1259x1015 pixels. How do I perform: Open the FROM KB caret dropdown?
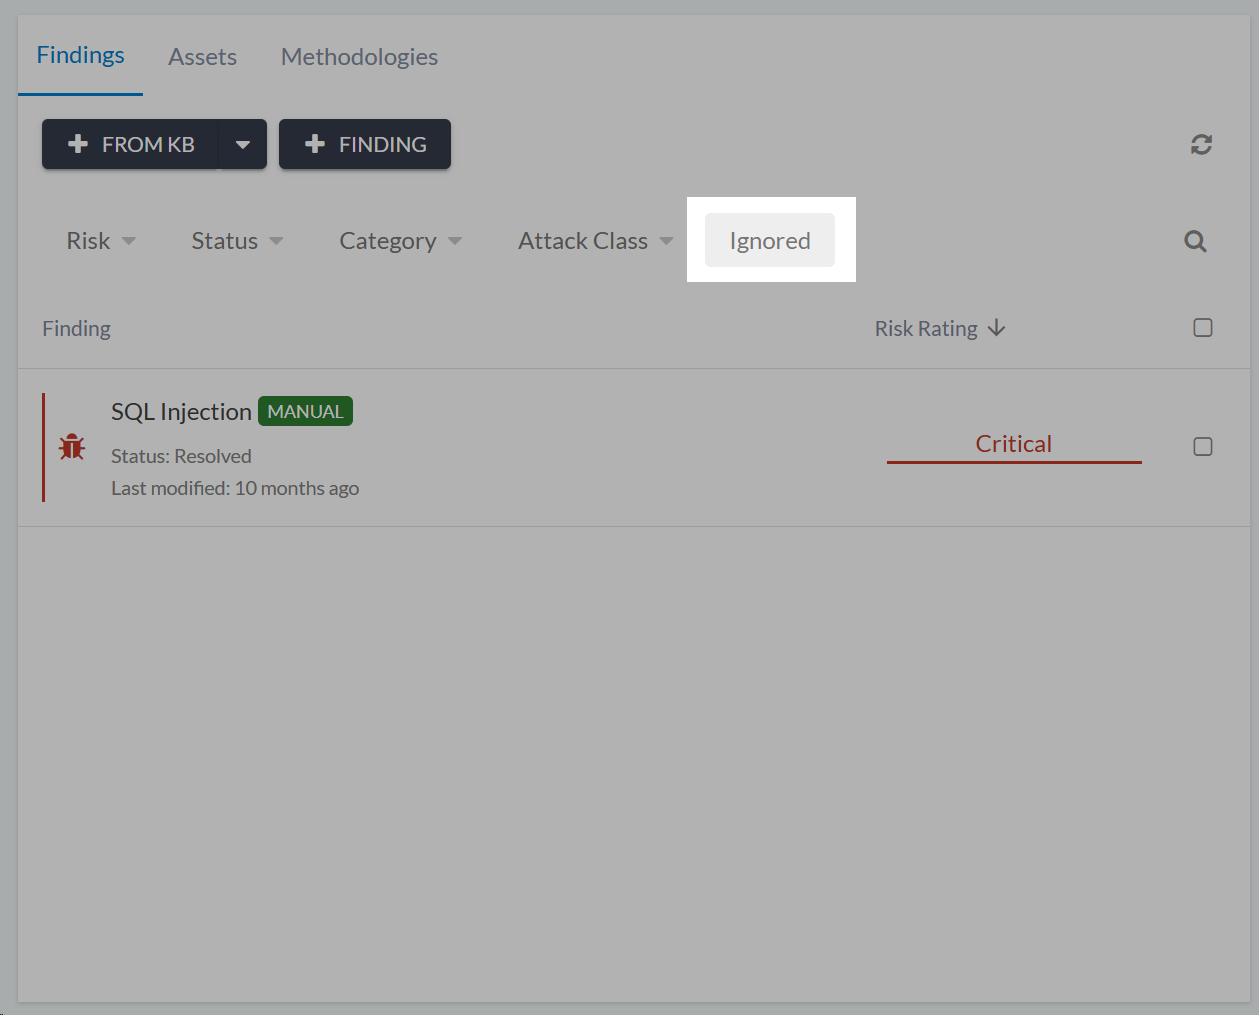click(243, 144)
